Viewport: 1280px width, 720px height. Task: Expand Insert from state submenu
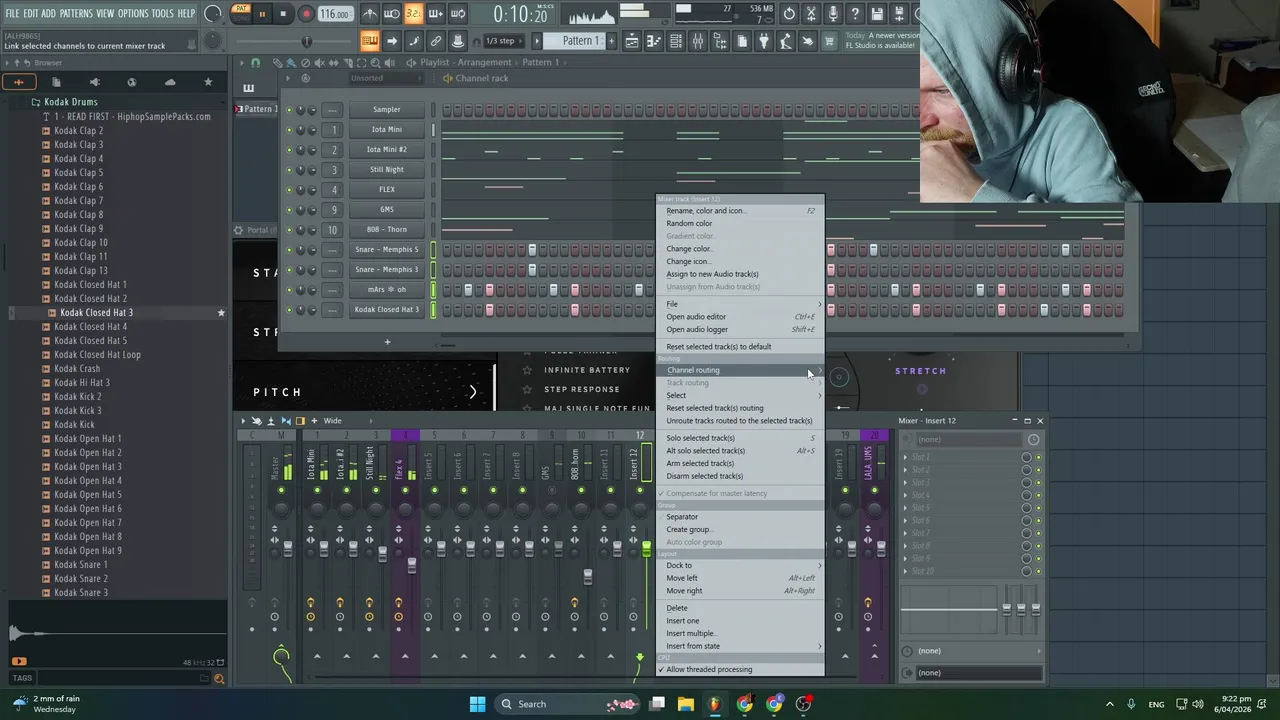pos(740,646)
